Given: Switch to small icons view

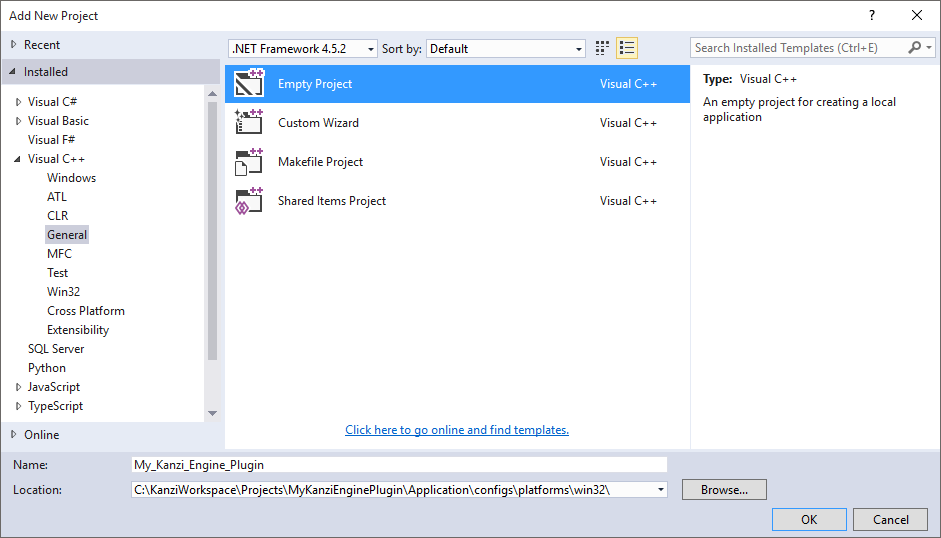Looking at the screenshot, I should (x=603, y=48).
